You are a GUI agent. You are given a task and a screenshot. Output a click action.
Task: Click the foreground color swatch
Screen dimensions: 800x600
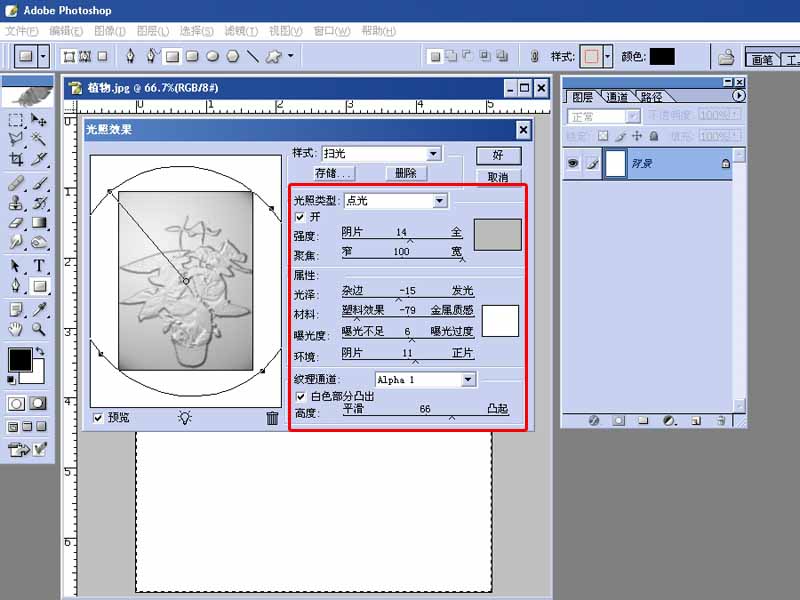(20, 358)
